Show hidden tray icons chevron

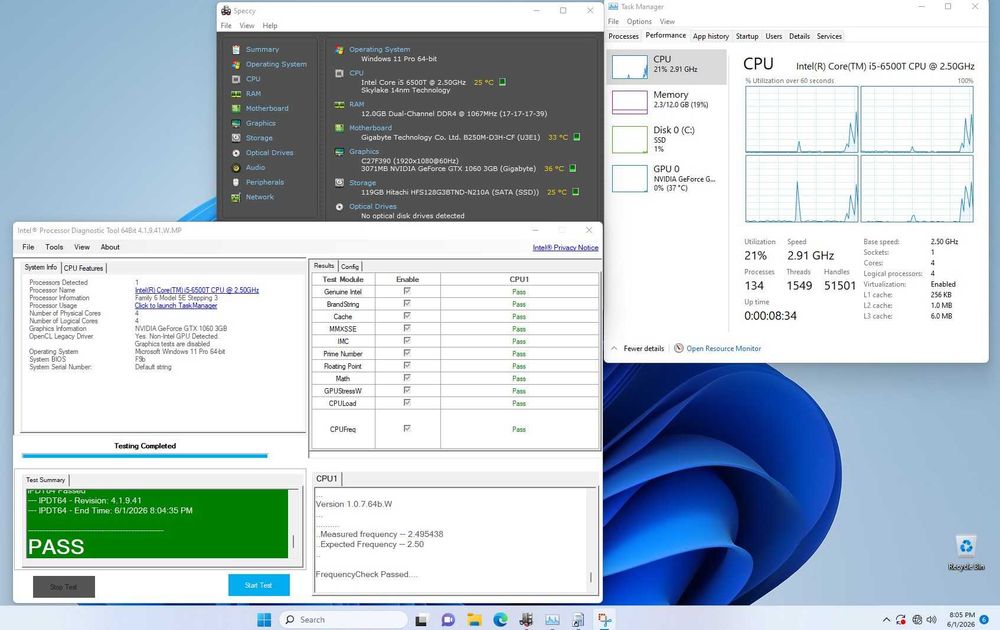[x=886, y=620]
